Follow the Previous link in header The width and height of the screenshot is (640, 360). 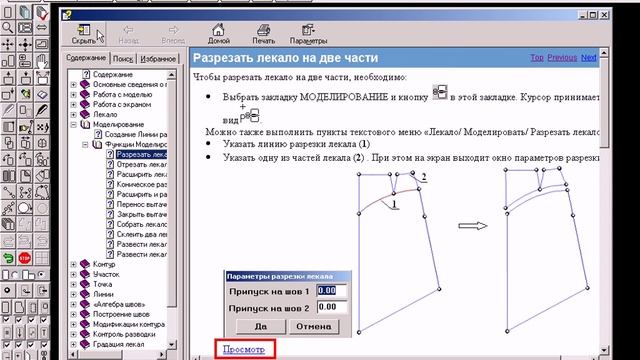(x=562, y=58)
